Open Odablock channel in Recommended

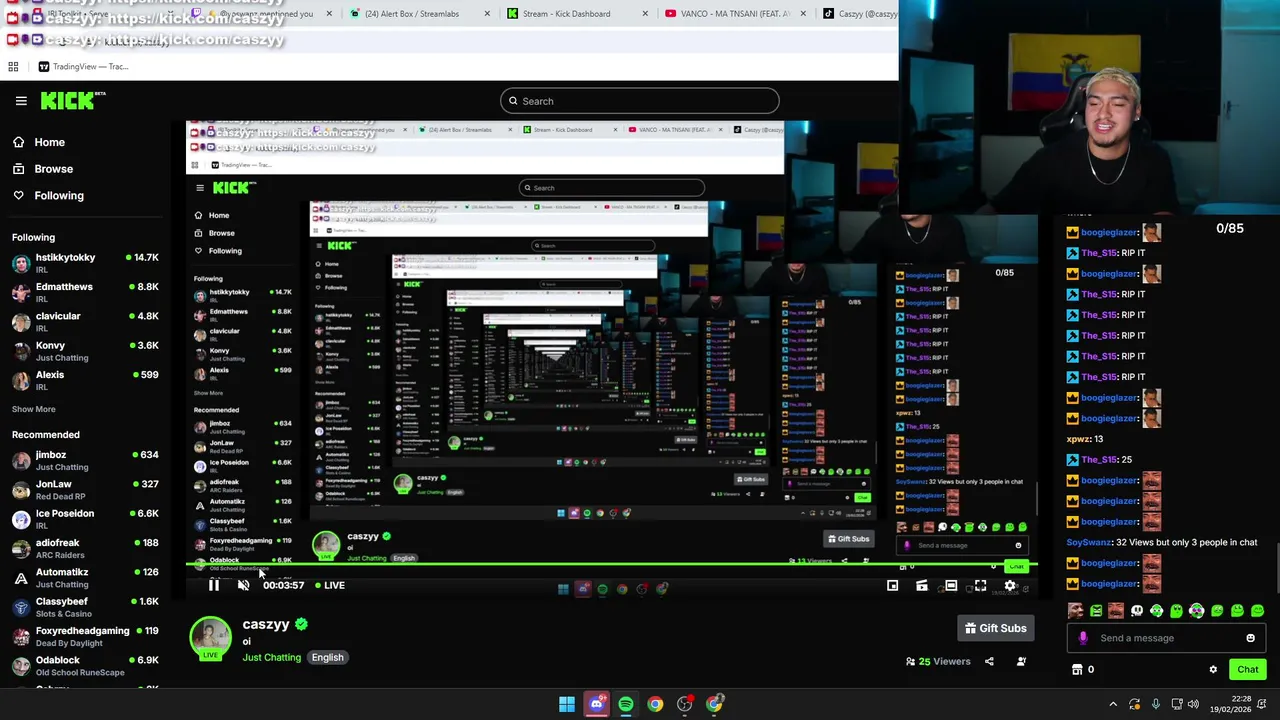click(85, 666)
